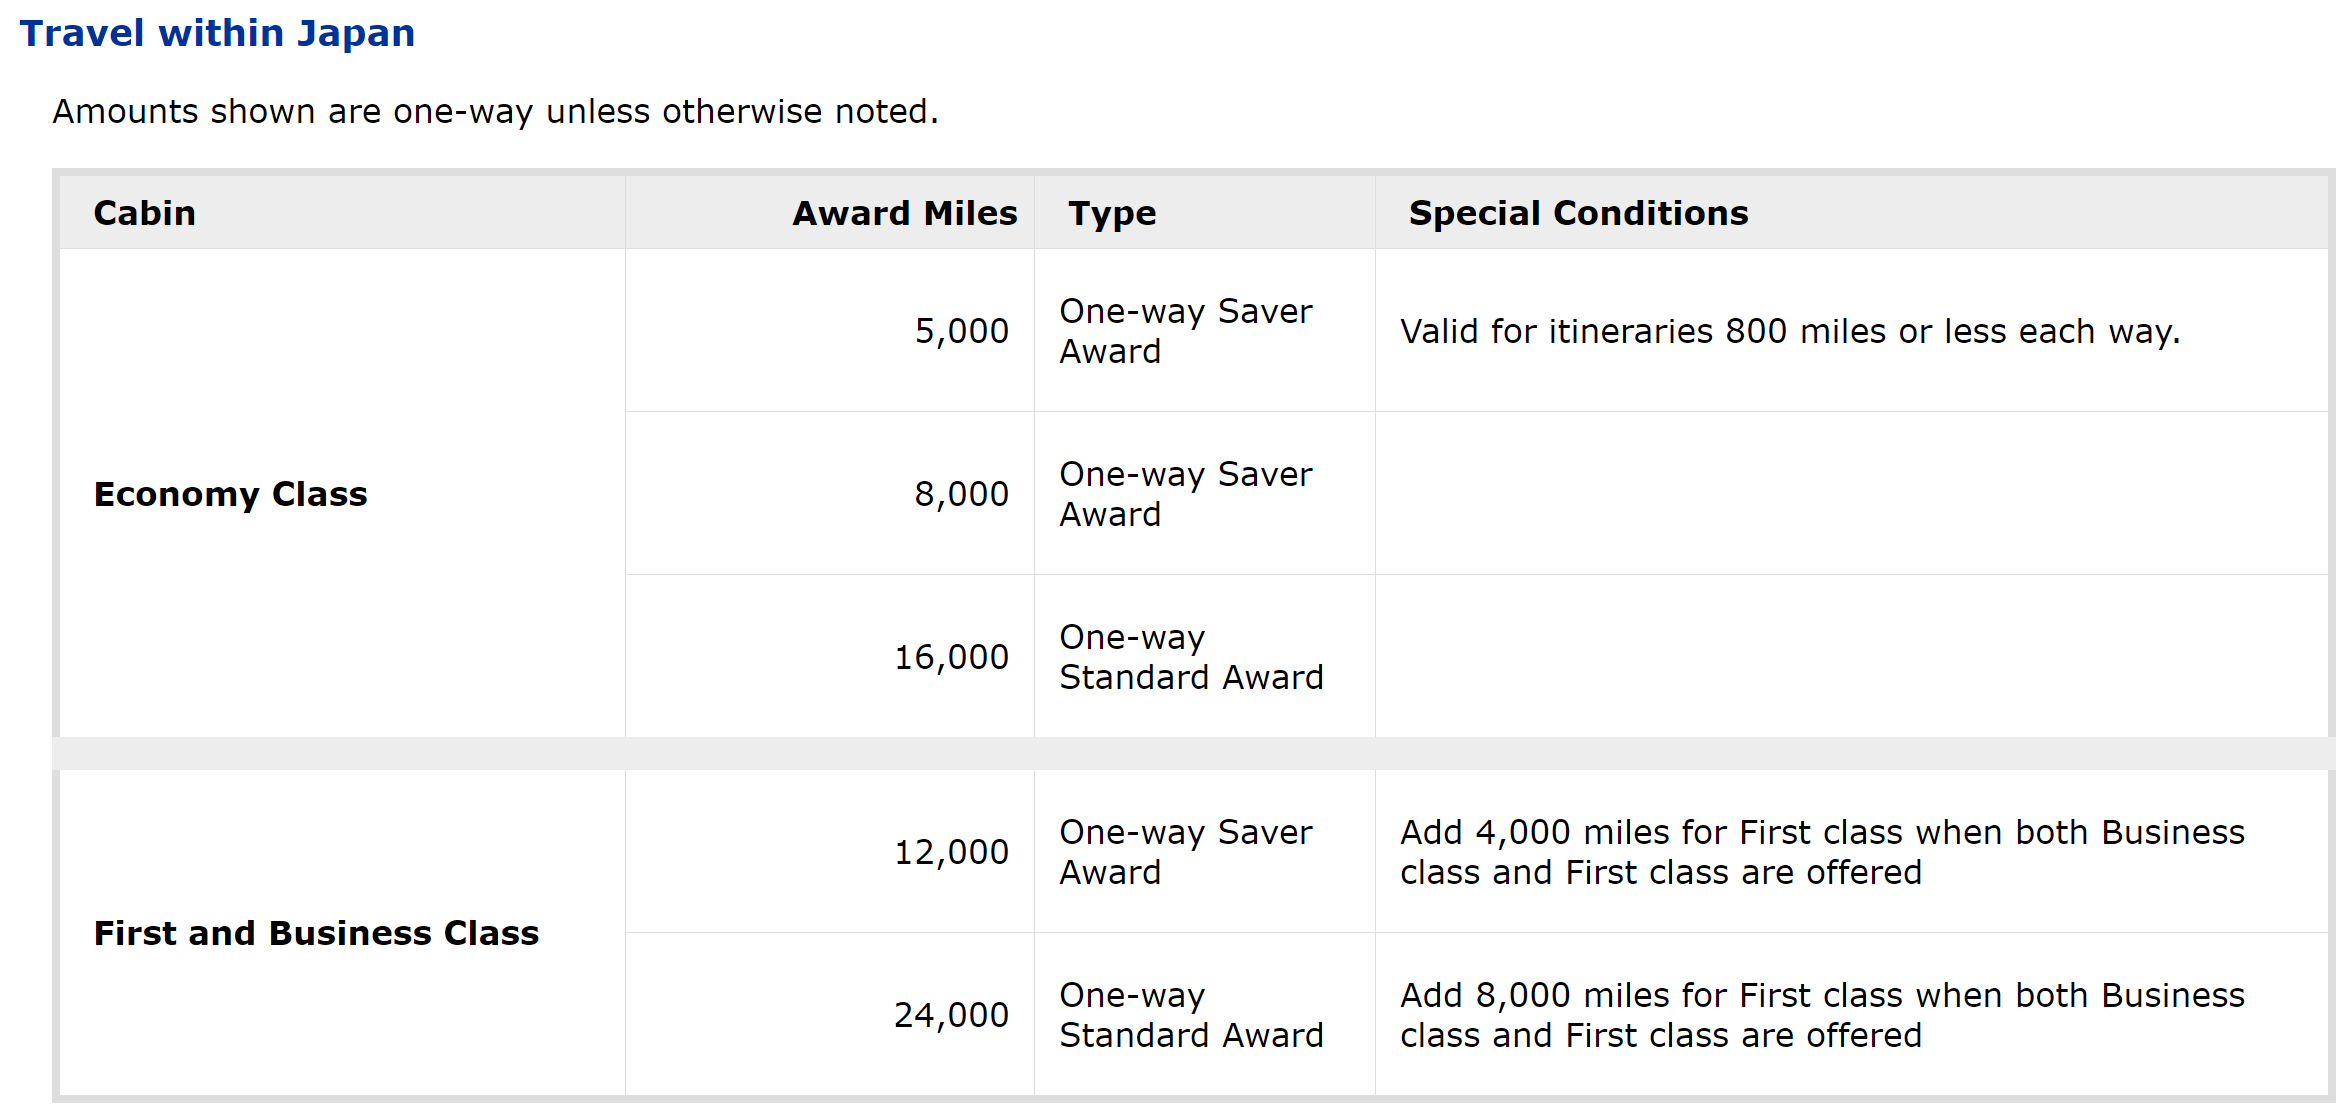Click the 8,000 award miles value
Viewport: 2349px width, 1110px height.
(x=961, y=494)
